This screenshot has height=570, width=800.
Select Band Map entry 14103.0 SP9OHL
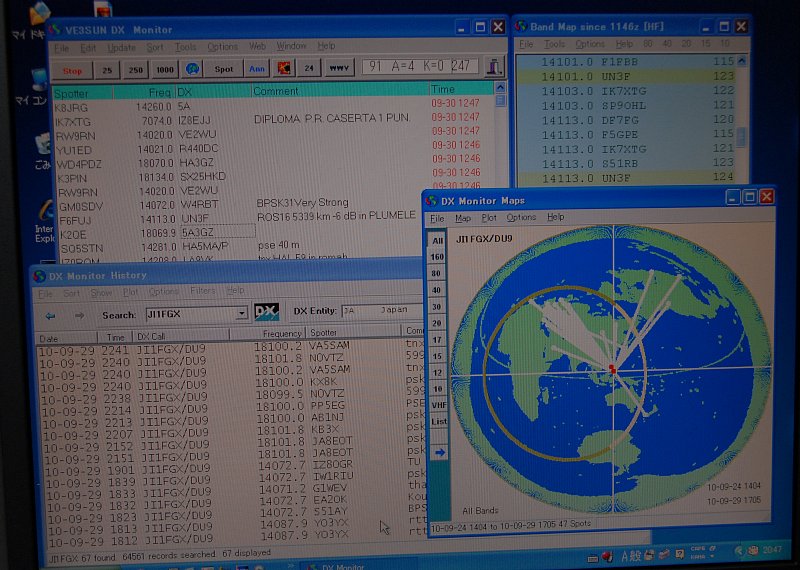pos(626,106)
